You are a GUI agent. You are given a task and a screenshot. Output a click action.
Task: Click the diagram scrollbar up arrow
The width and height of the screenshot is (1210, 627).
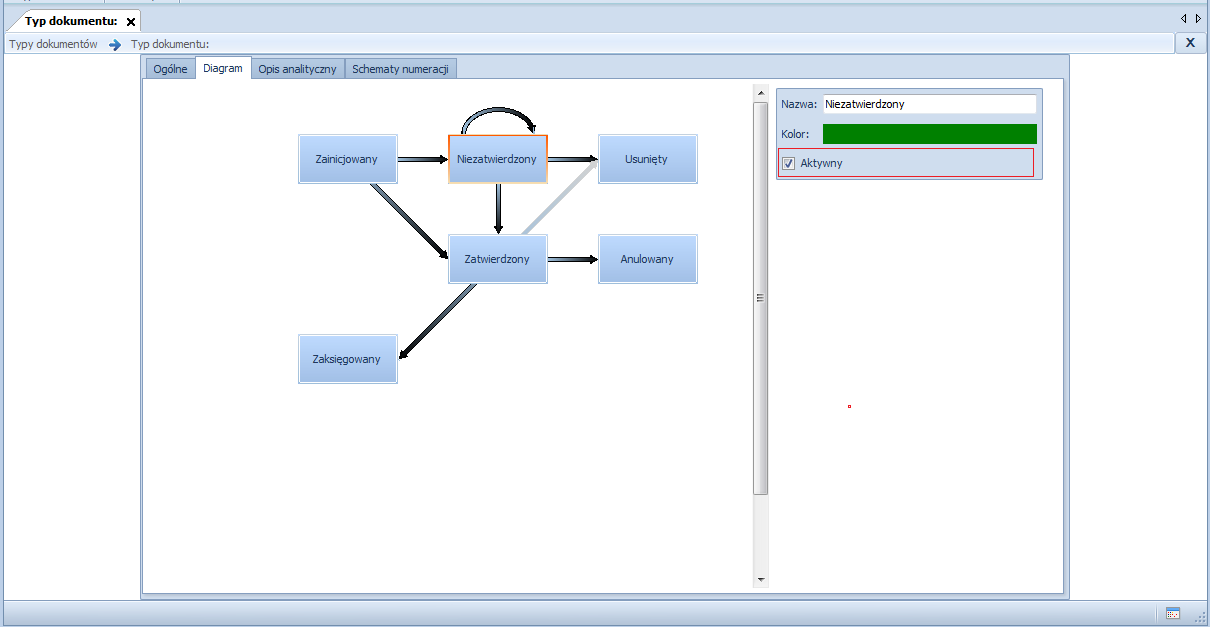point(761,93)
